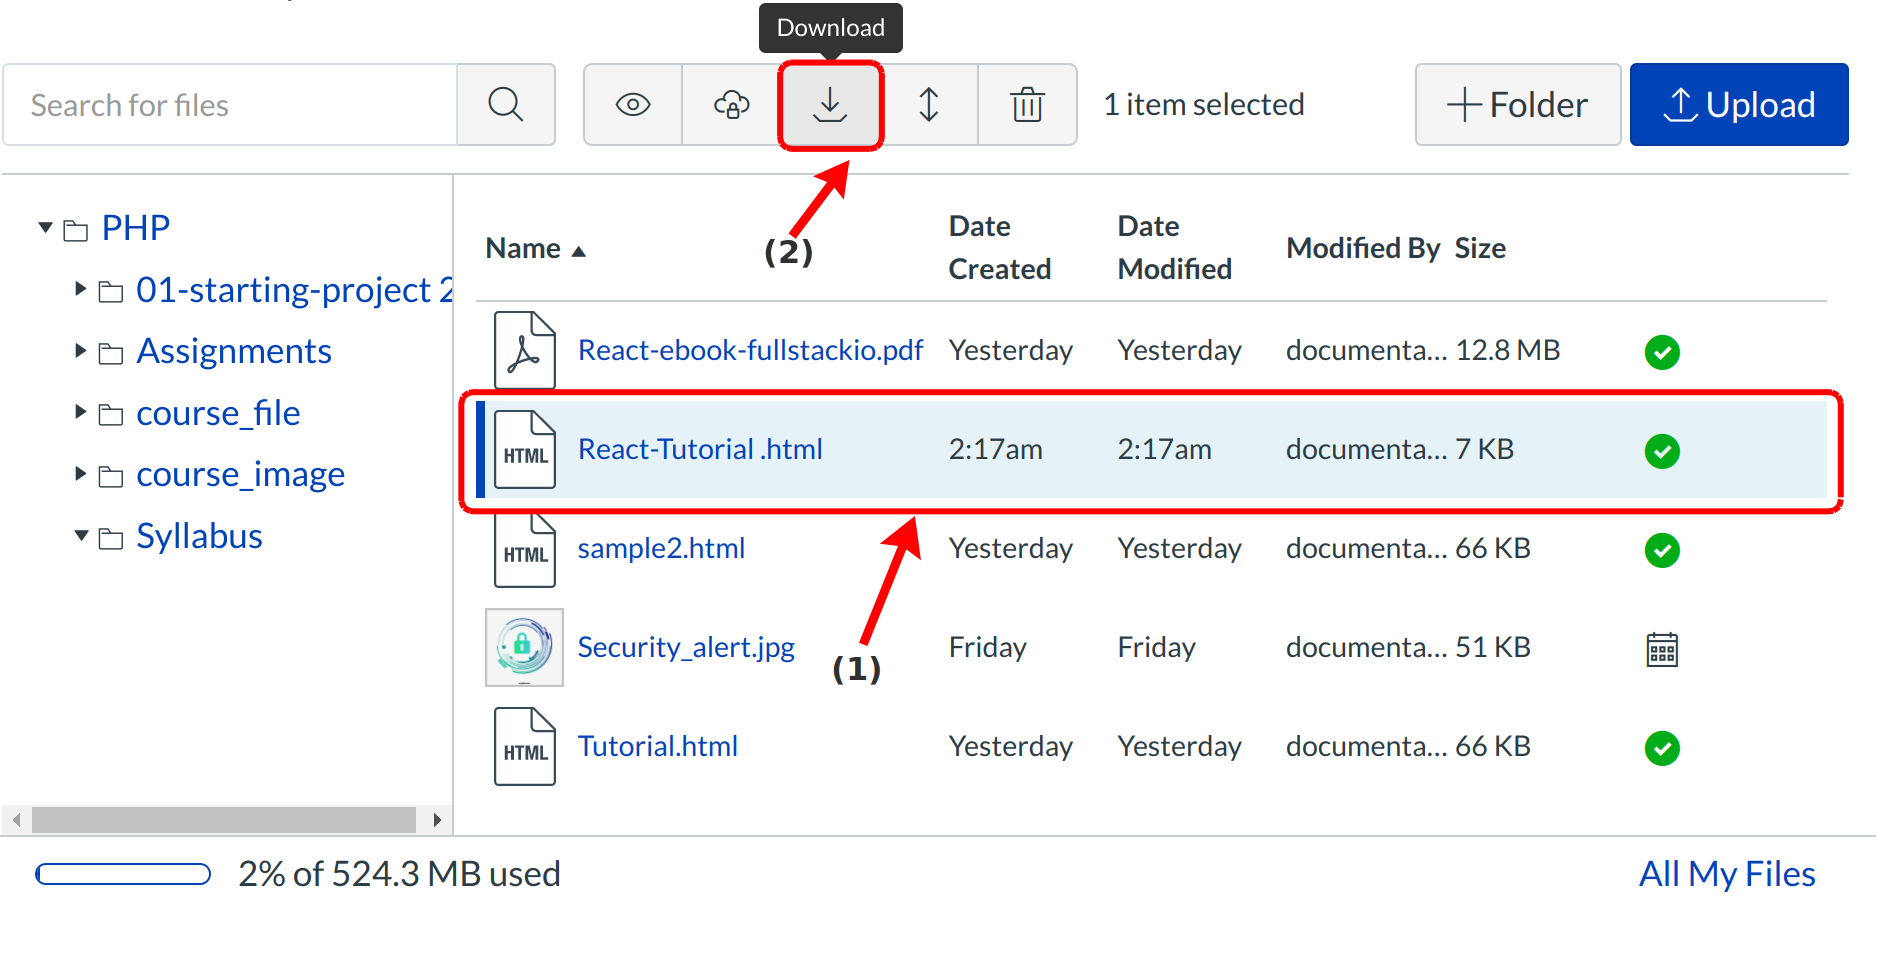This screenshot has height=978, width=1883.
Task: Click the Delete trash can icon
Action: click(x=1026, y=105)
